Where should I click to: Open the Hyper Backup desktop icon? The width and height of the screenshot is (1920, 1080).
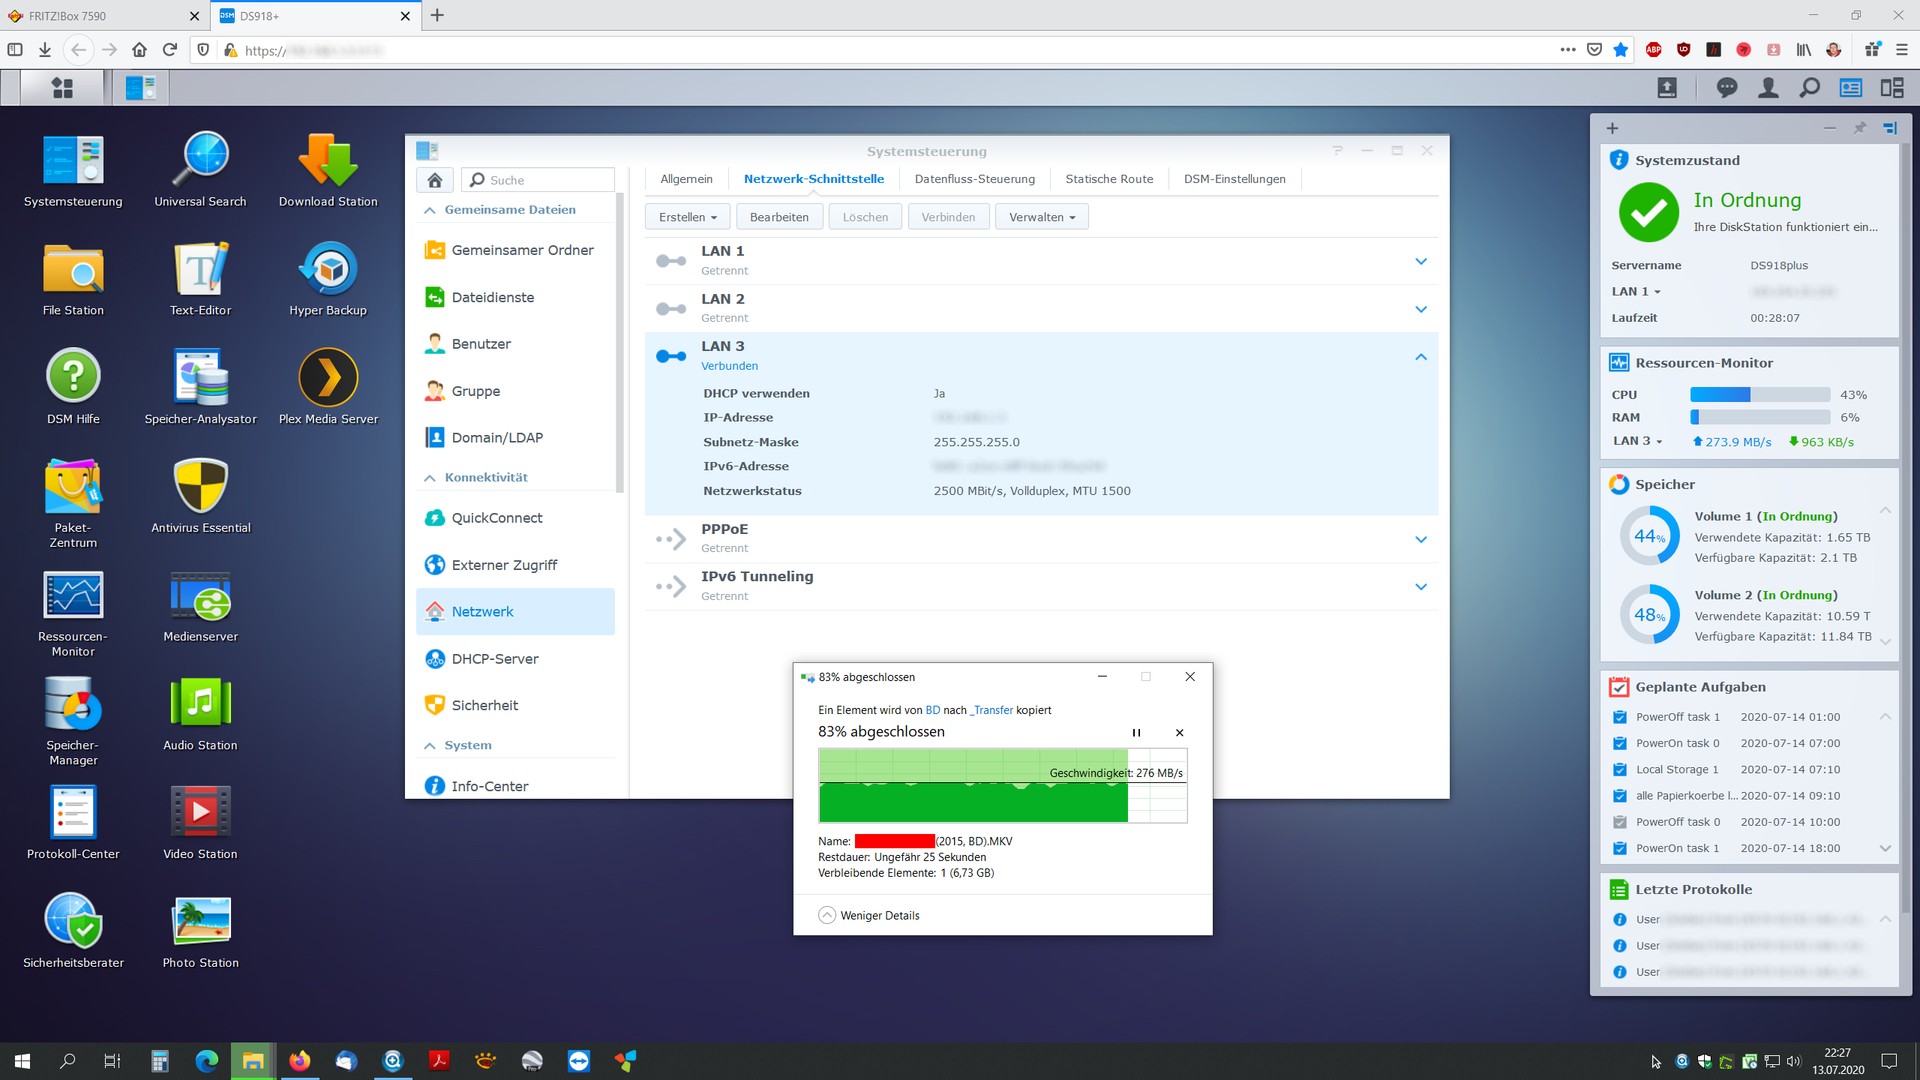[328, 270]
